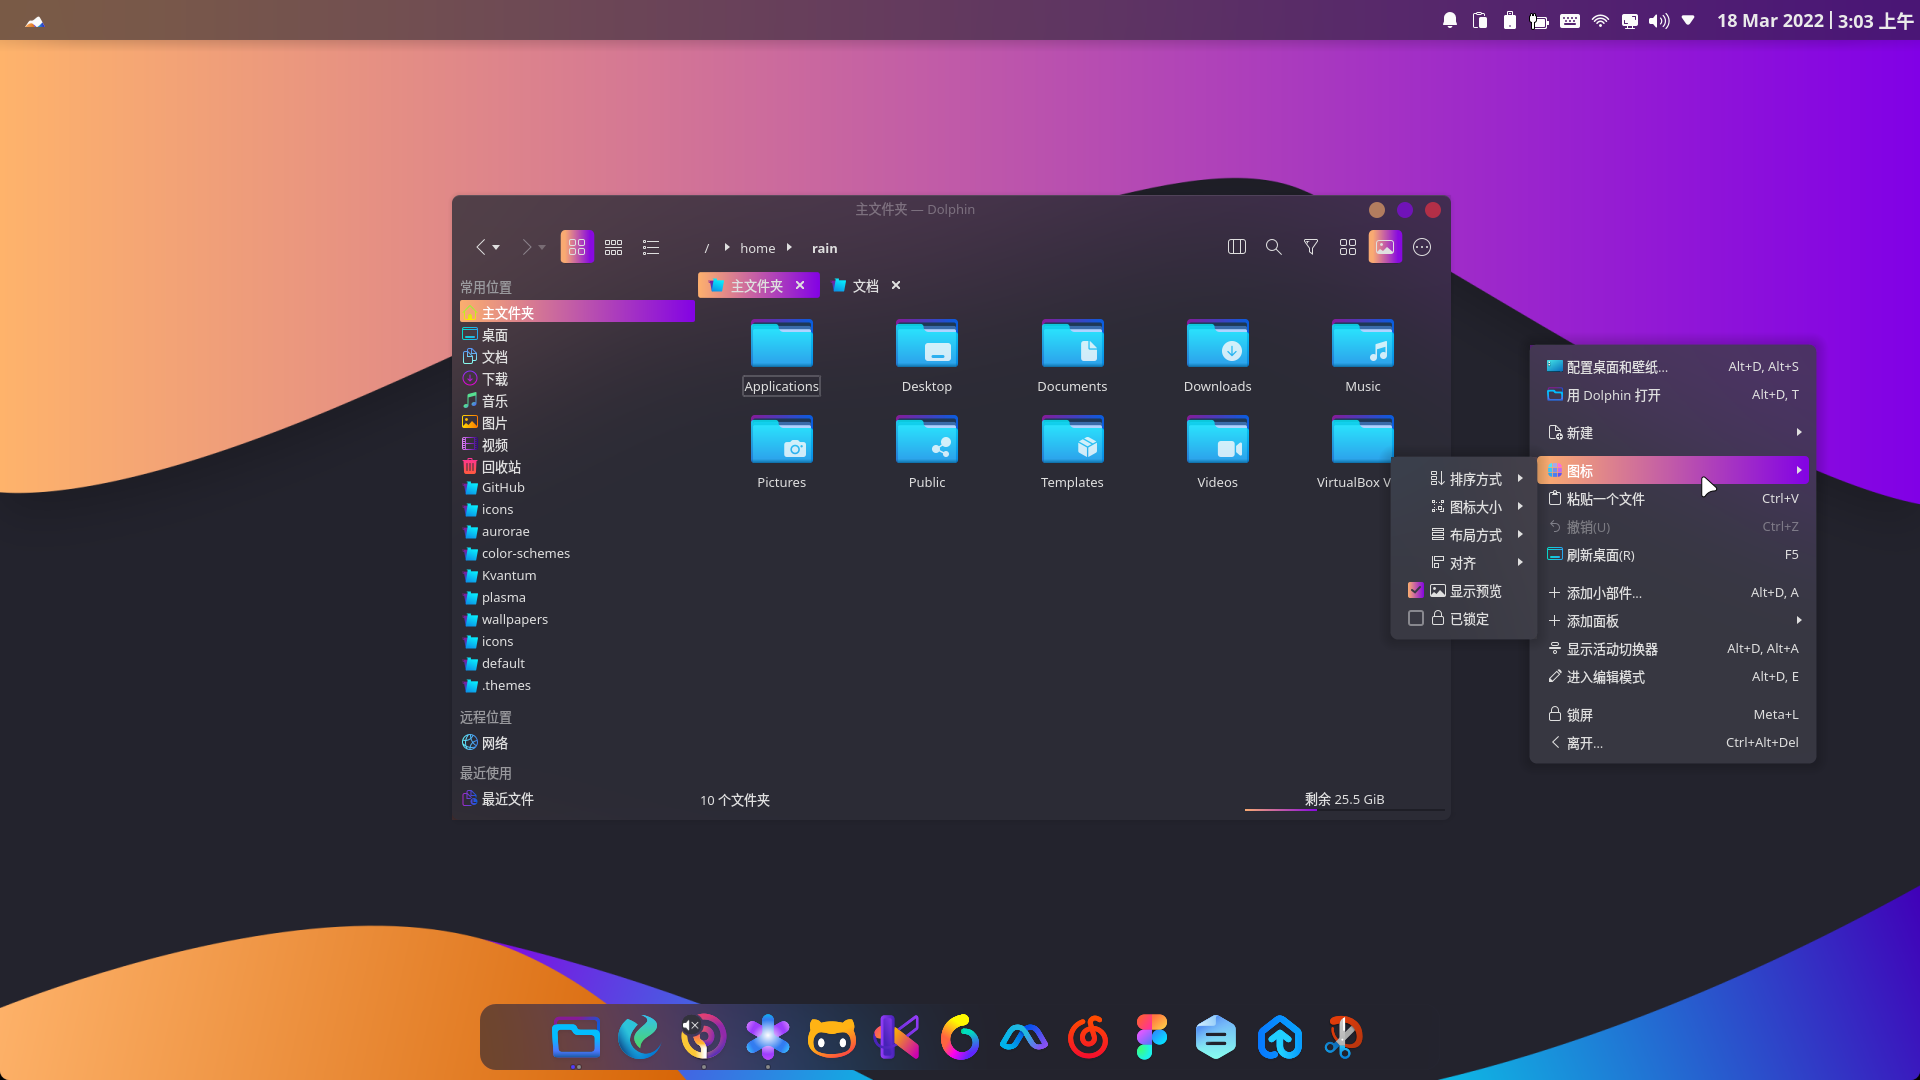
Task: Go forward with the right arrow
Action: [x=526, y=247]
